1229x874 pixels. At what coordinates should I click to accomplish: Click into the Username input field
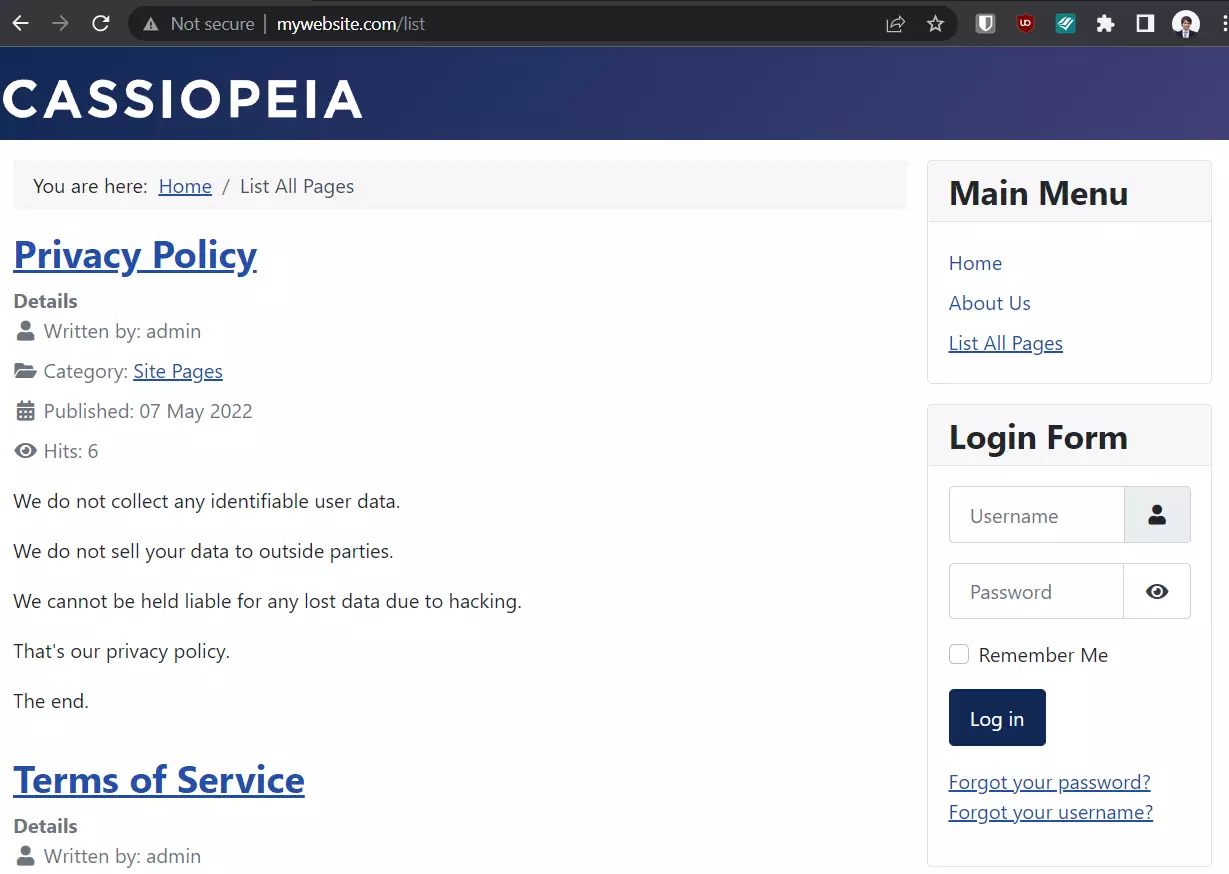(x=1037, y=515)
